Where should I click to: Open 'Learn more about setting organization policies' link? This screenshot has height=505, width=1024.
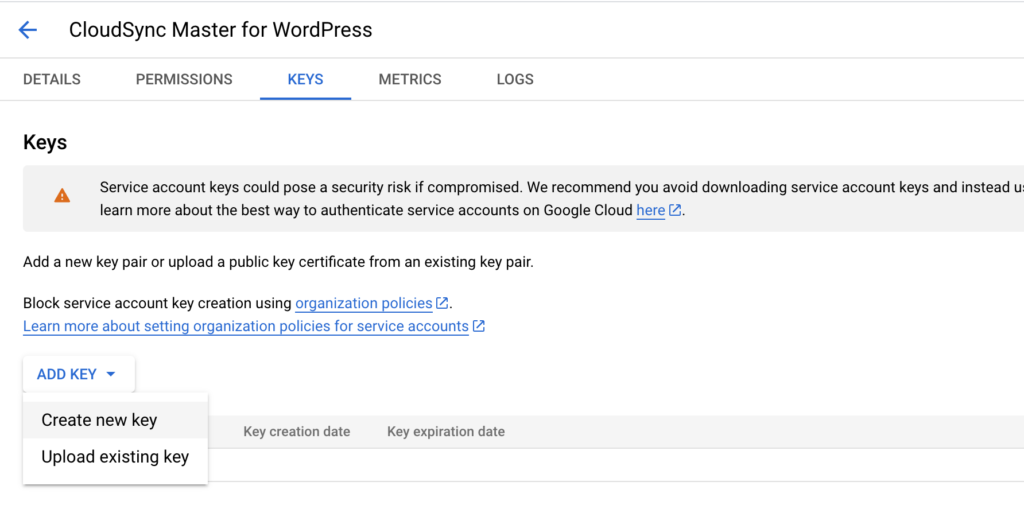245,326
